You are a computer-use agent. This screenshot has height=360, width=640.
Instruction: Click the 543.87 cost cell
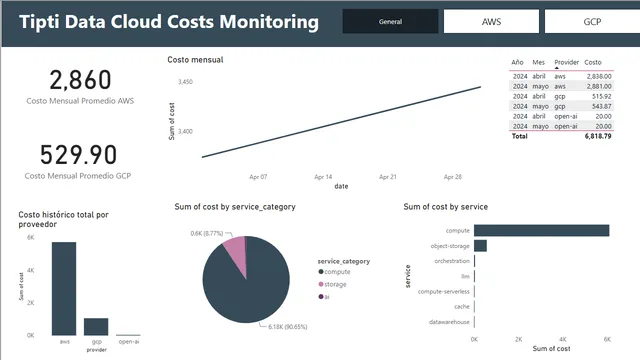point(602,106)
